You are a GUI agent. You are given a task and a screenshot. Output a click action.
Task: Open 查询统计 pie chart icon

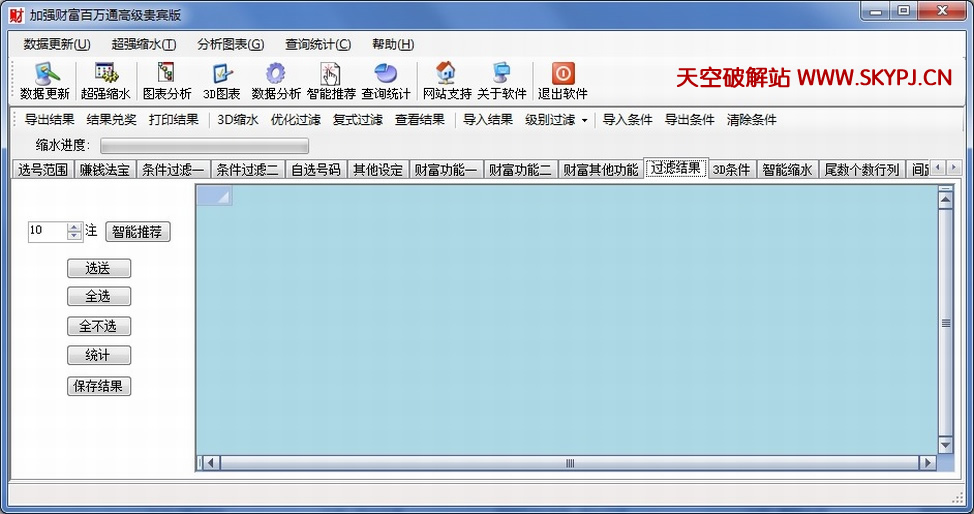pyautogui.click(x=386, y=75)
